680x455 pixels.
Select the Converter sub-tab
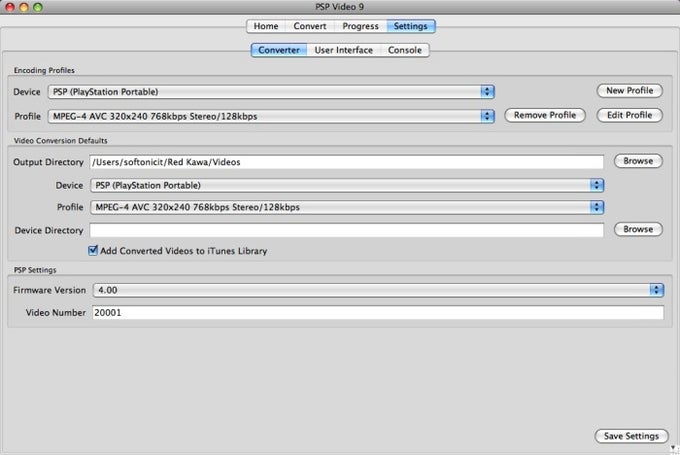pyautogui.click(x=279, y=50)
